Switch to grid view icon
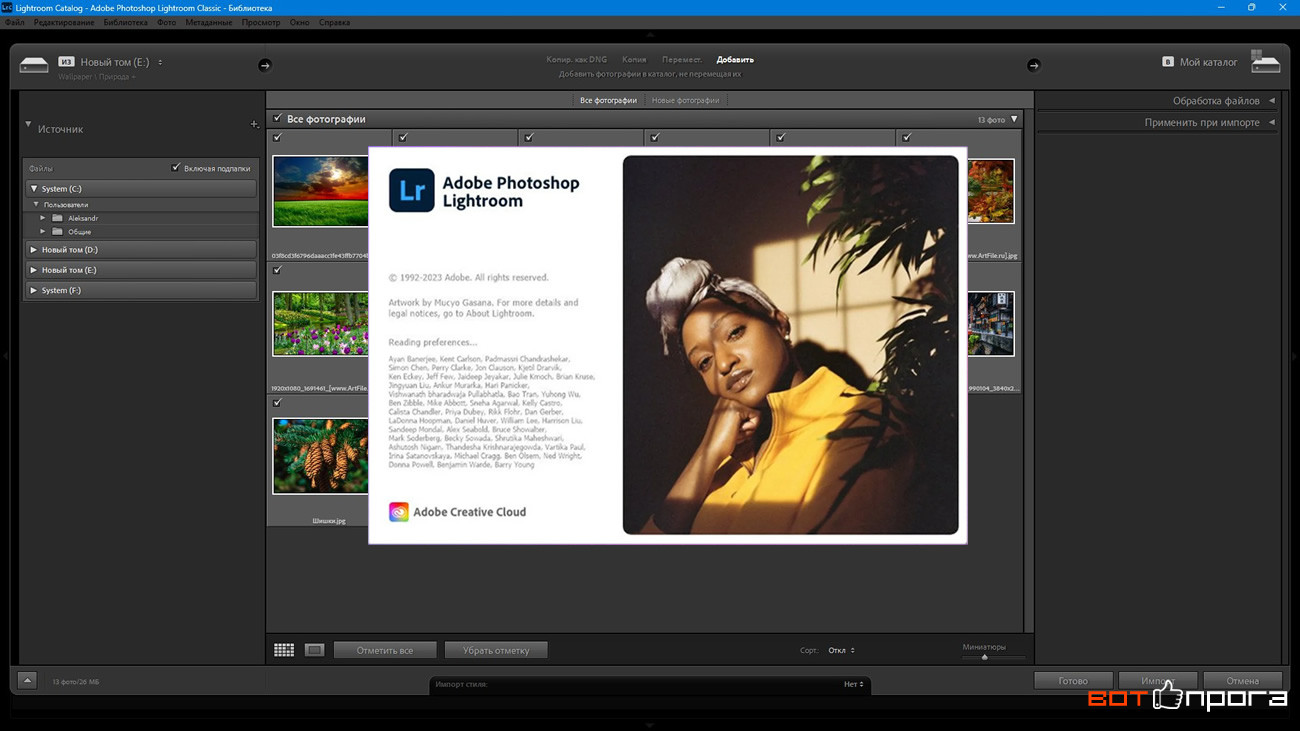This screenshot has height=731, width=1300. 284,650
